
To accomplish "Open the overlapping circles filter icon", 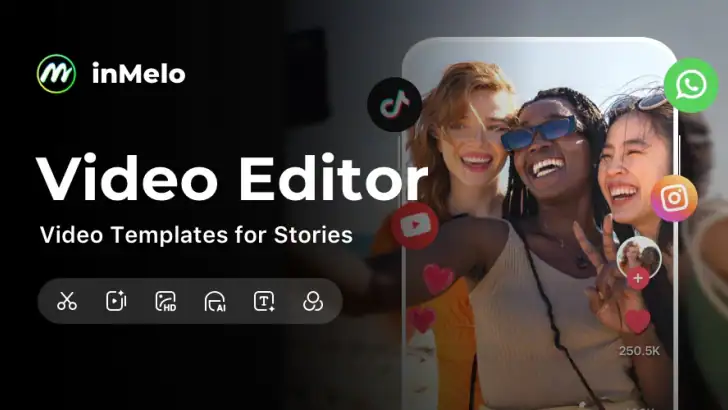I will [x=313, y=301].
